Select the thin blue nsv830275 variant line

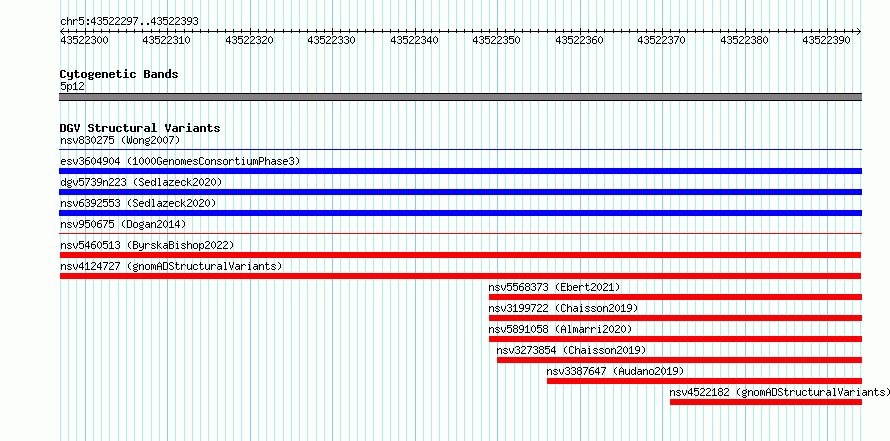[460, 150]
